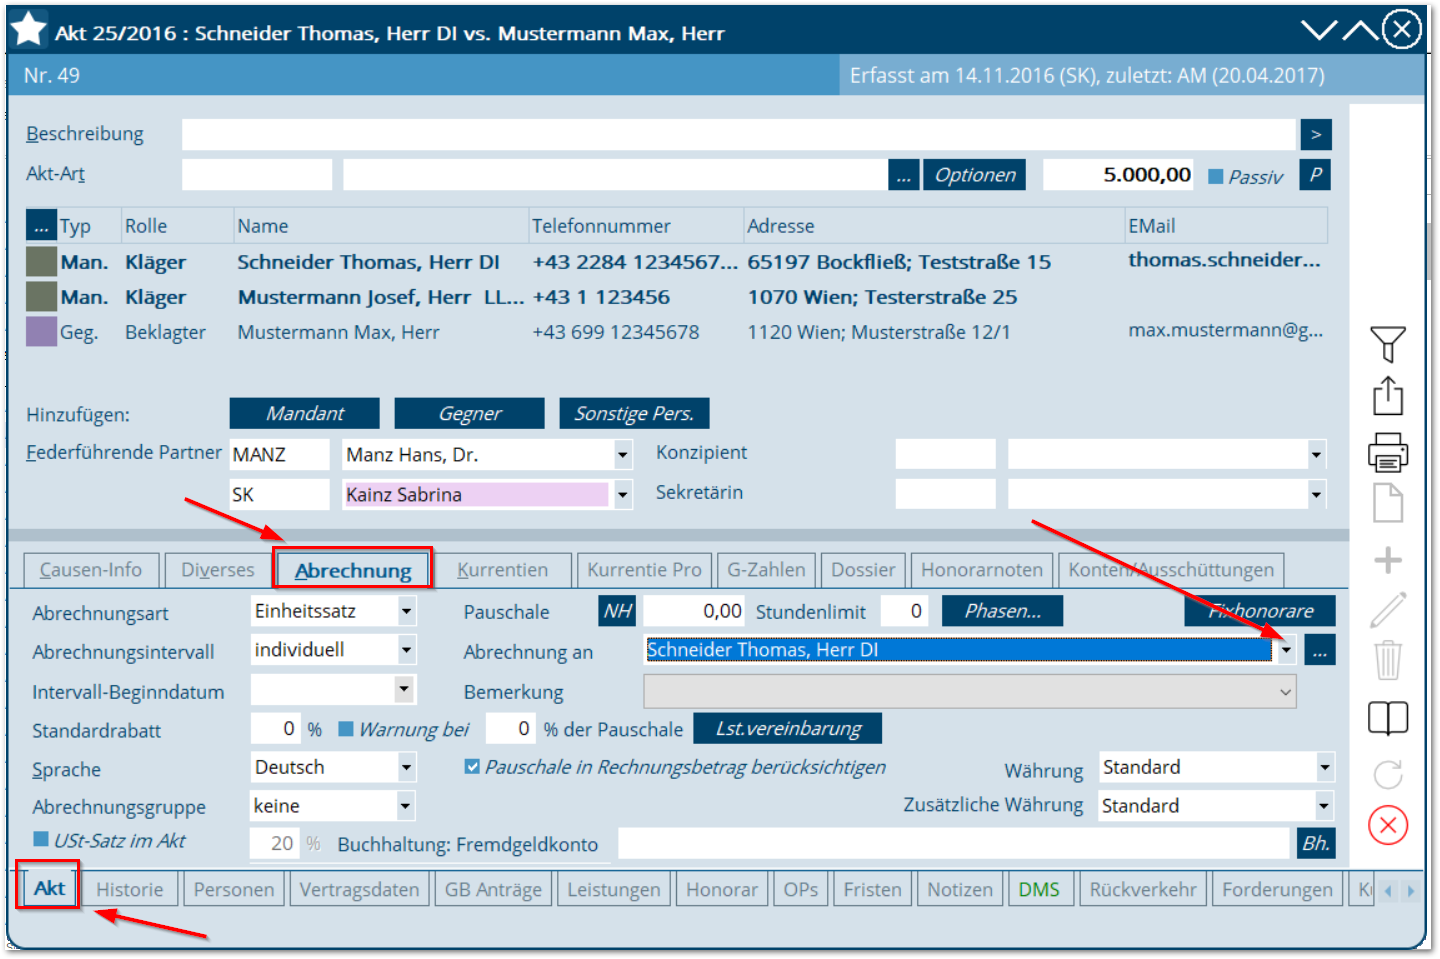Click the NH button next to Pauschale

(618, 611)
